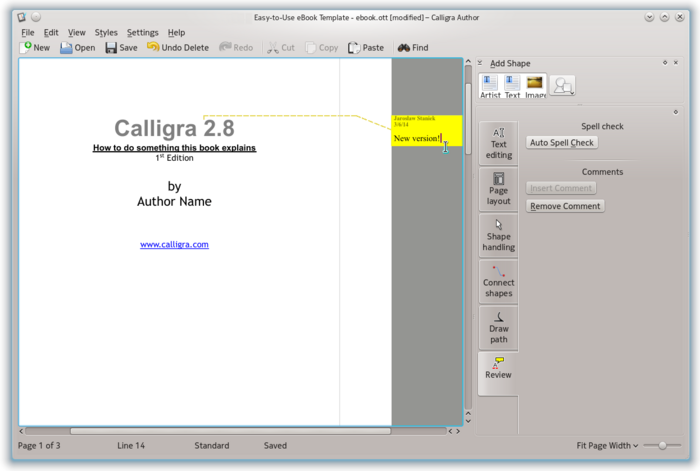The width and height of the screenshot is (700, 471).
Task: Select the Draw path tool
Action: (x=498, y=327)
